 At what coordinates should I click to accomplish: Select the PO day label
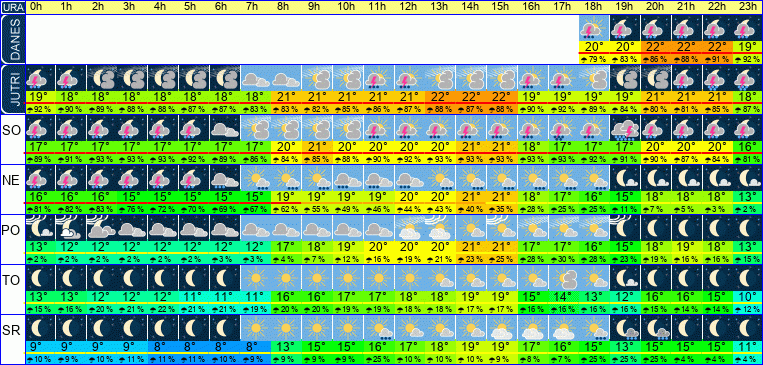click(x=11, y=230)
